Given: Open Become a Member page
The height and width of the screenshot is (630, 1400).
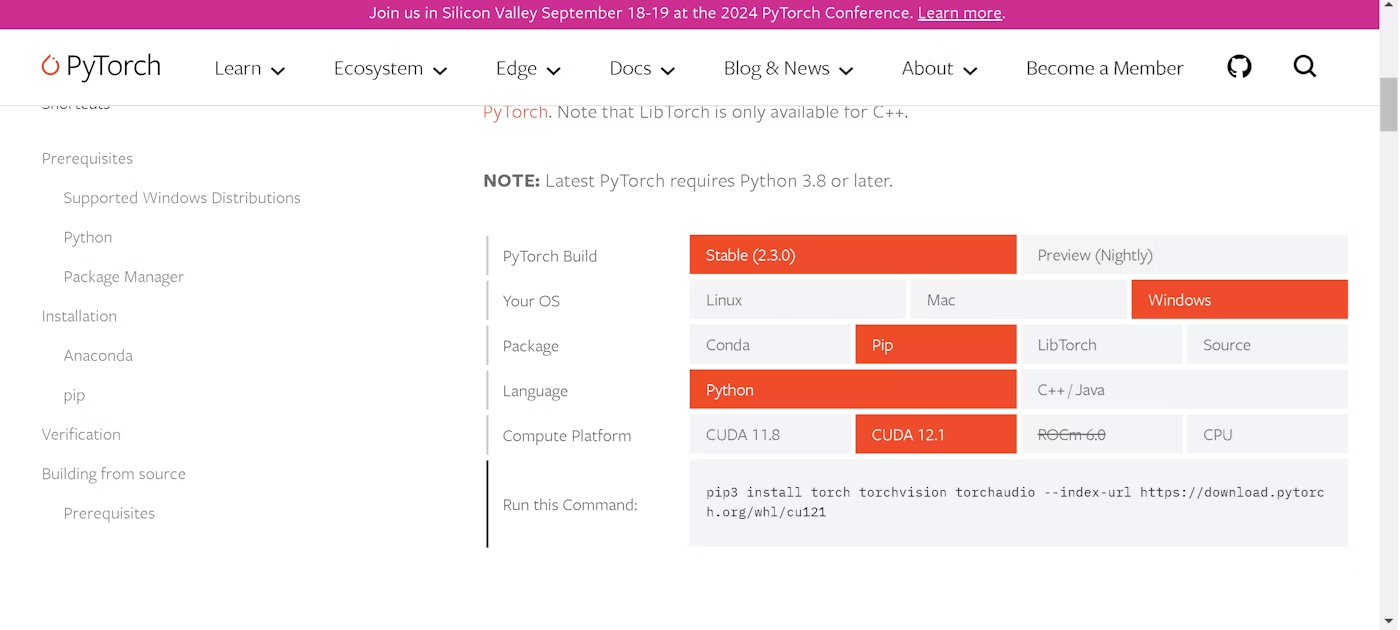Looking at the screenshot, I should 1104,68.
